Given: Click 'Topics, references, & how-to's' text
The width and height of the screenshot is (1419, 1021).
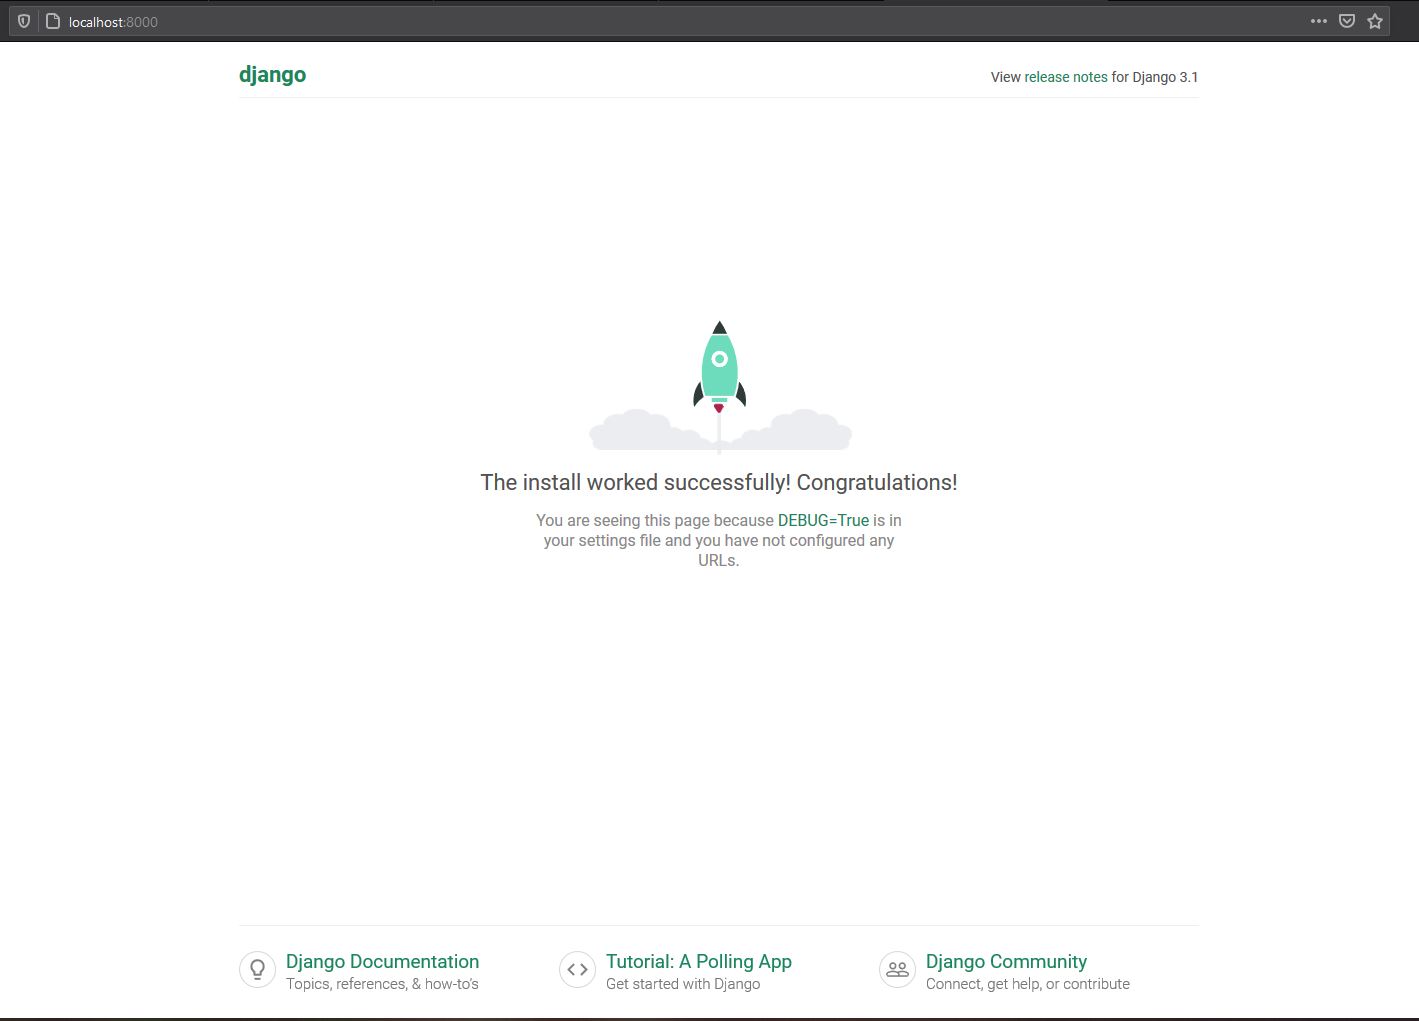Looking at the screenshot, I should pyautogui.click(x=382, y=984).
